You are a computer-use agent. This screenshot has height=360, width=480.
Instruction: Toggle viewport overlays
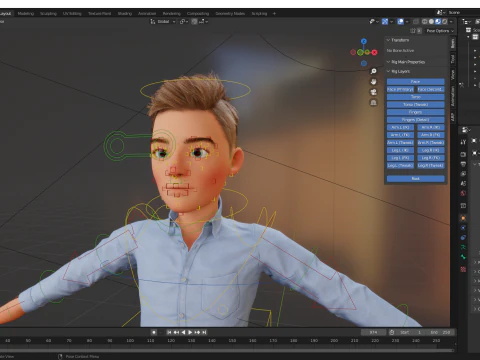pyautogui.click(x=401, y=22)
